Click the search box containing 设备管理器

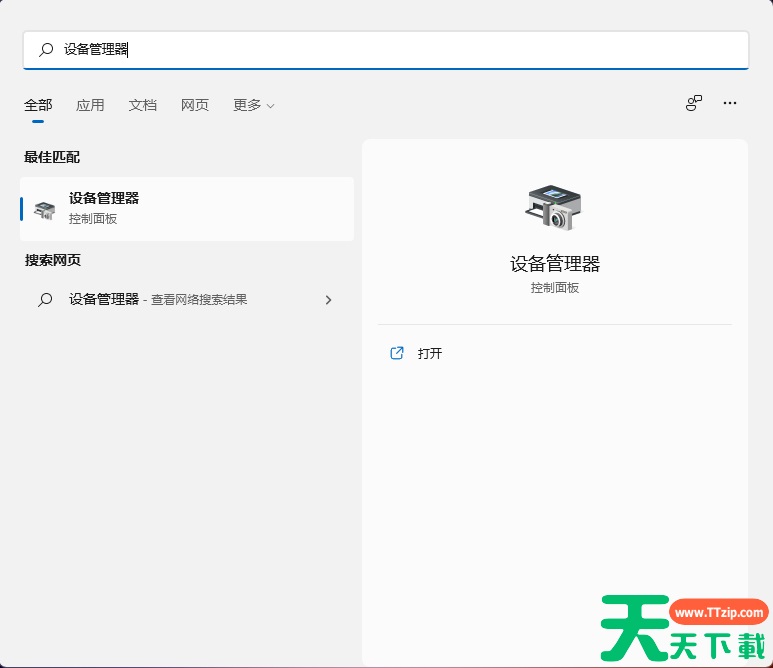pos(386,50)
